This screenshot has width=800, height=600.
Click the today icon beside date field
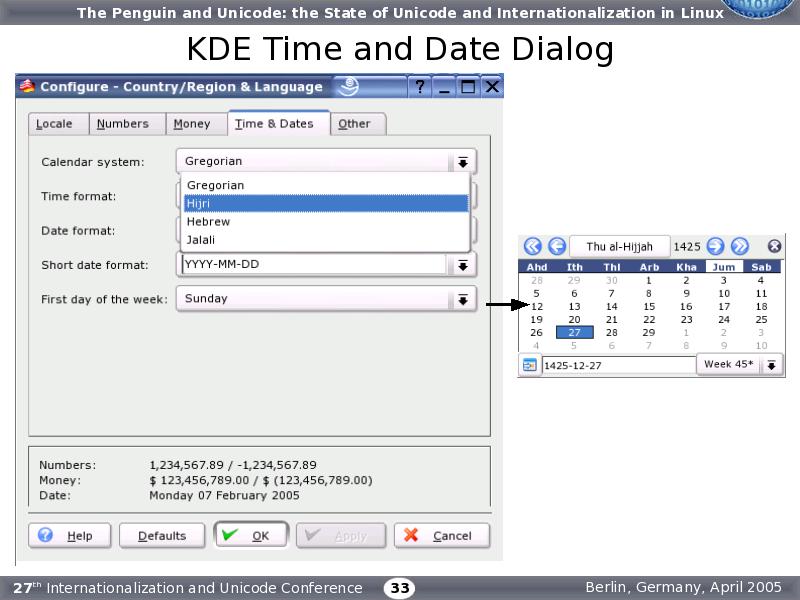point(529,365)
